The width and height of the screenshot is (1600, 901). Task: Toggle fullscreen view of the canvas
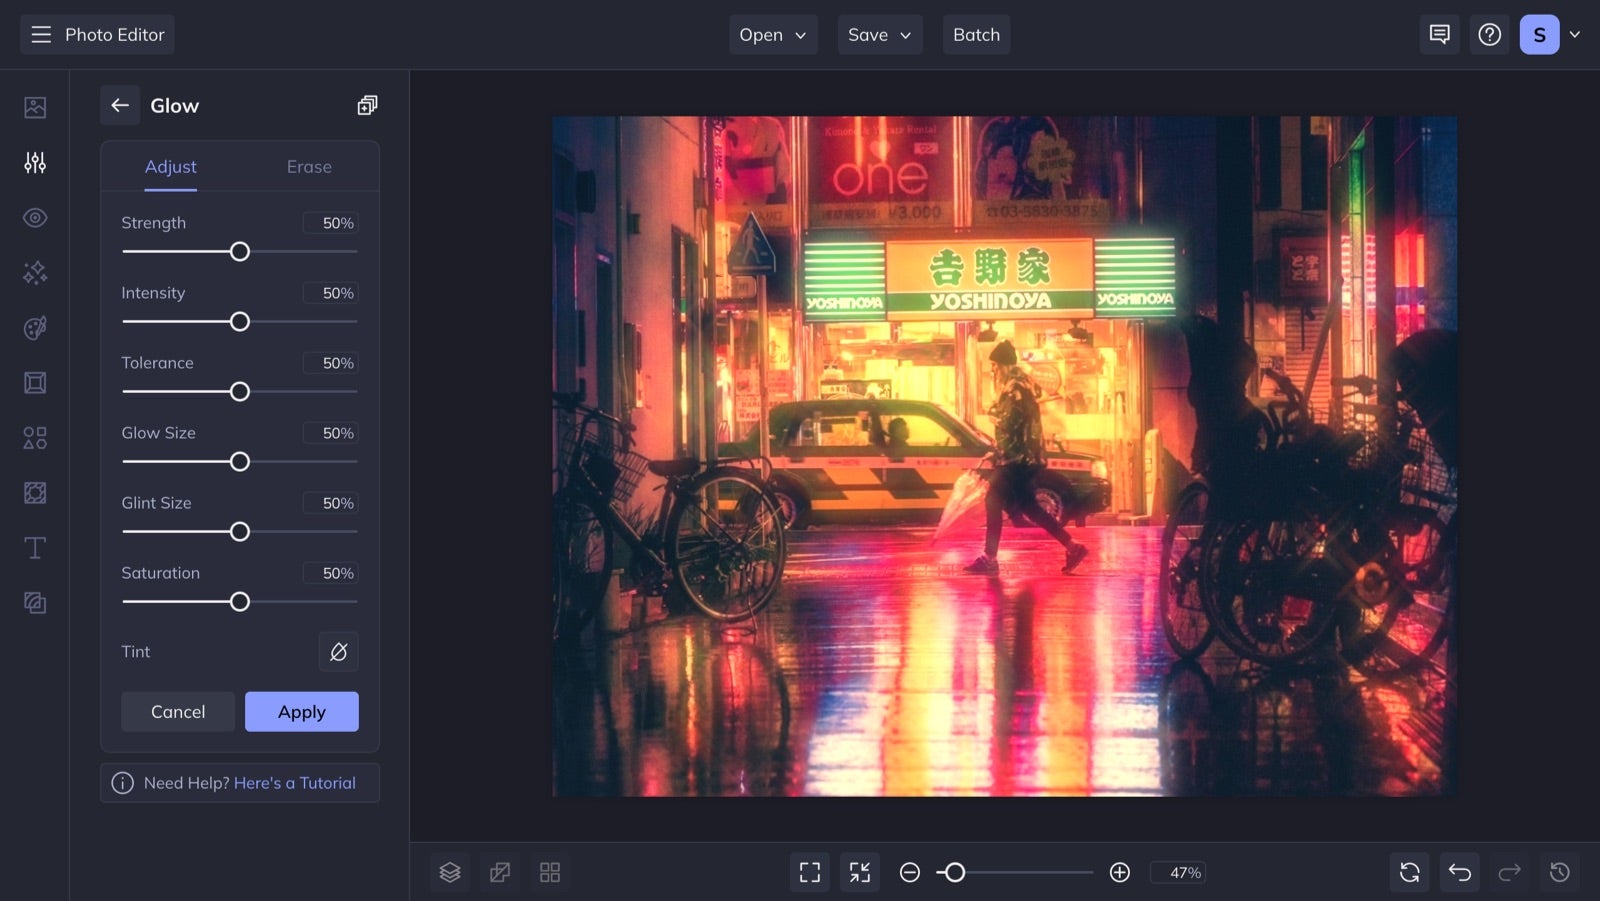[809, 871]
